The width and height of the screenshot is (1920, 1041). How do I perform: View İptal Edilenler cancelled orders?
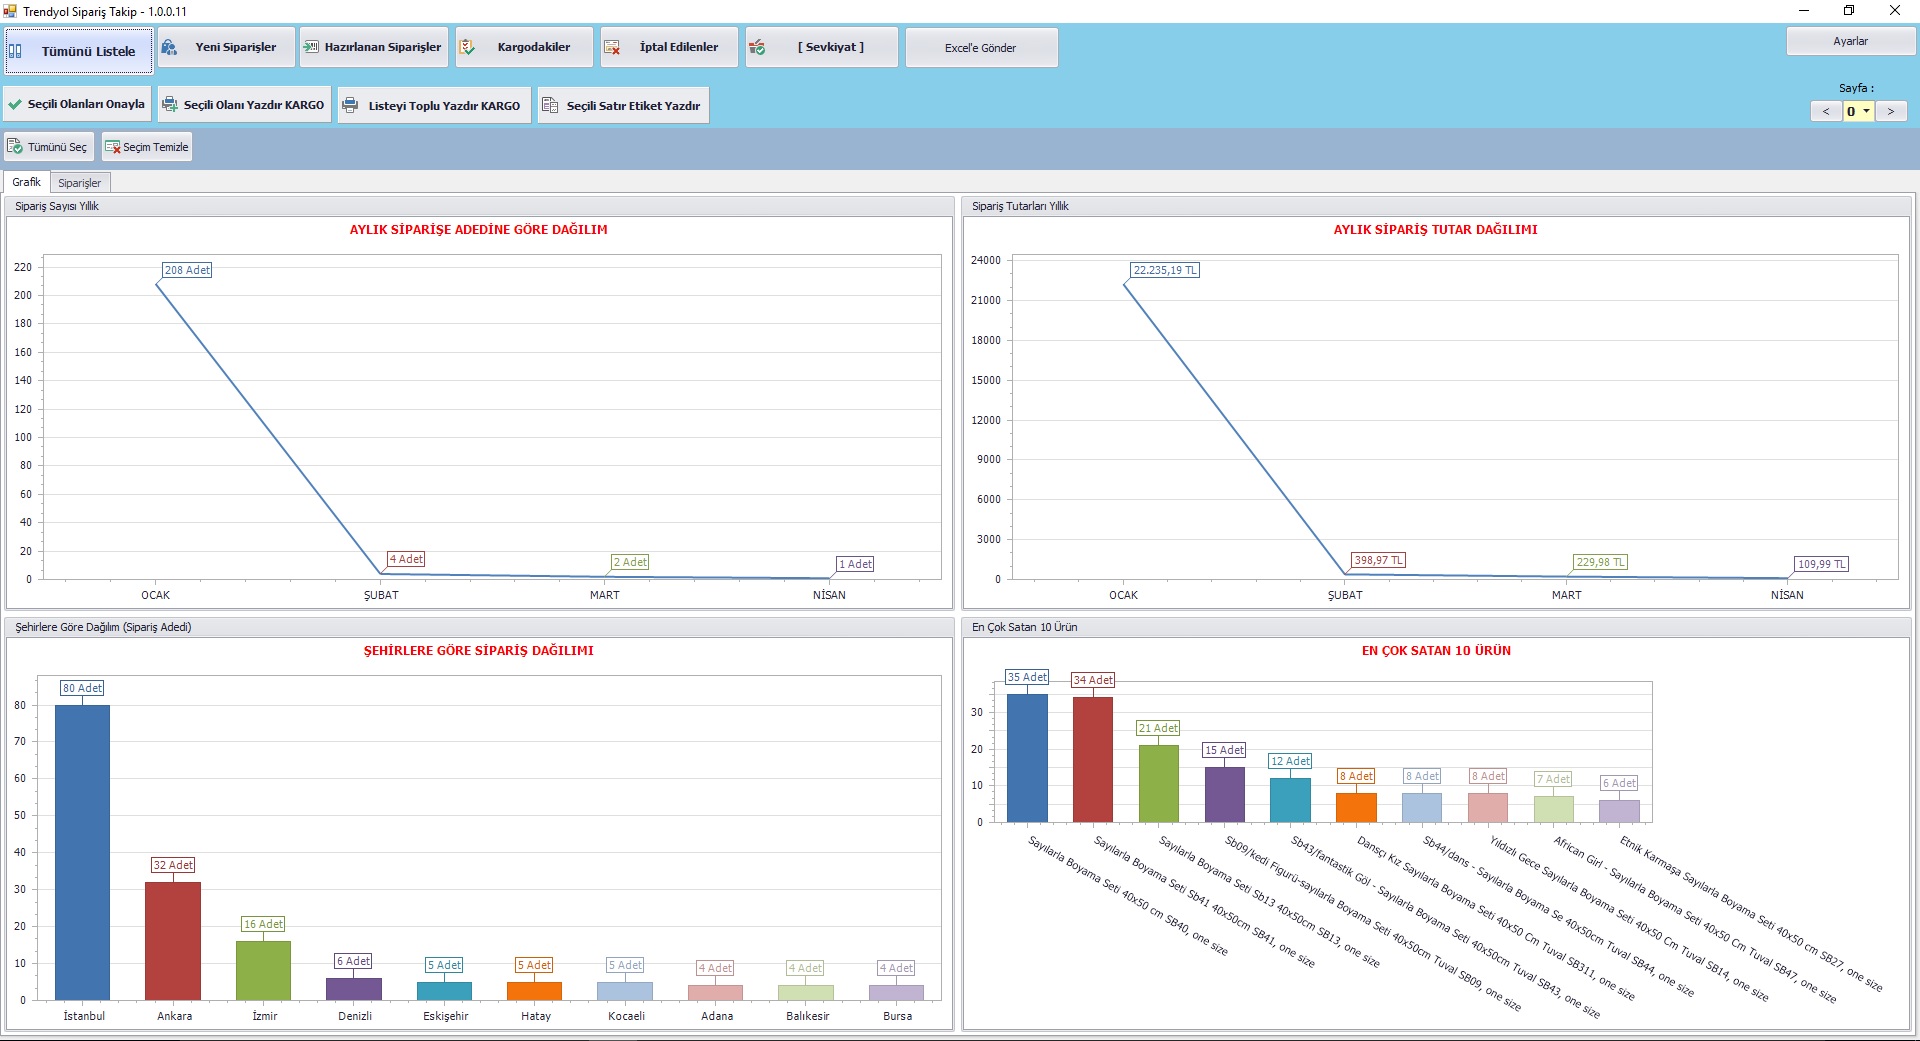[x=668, y=47]
